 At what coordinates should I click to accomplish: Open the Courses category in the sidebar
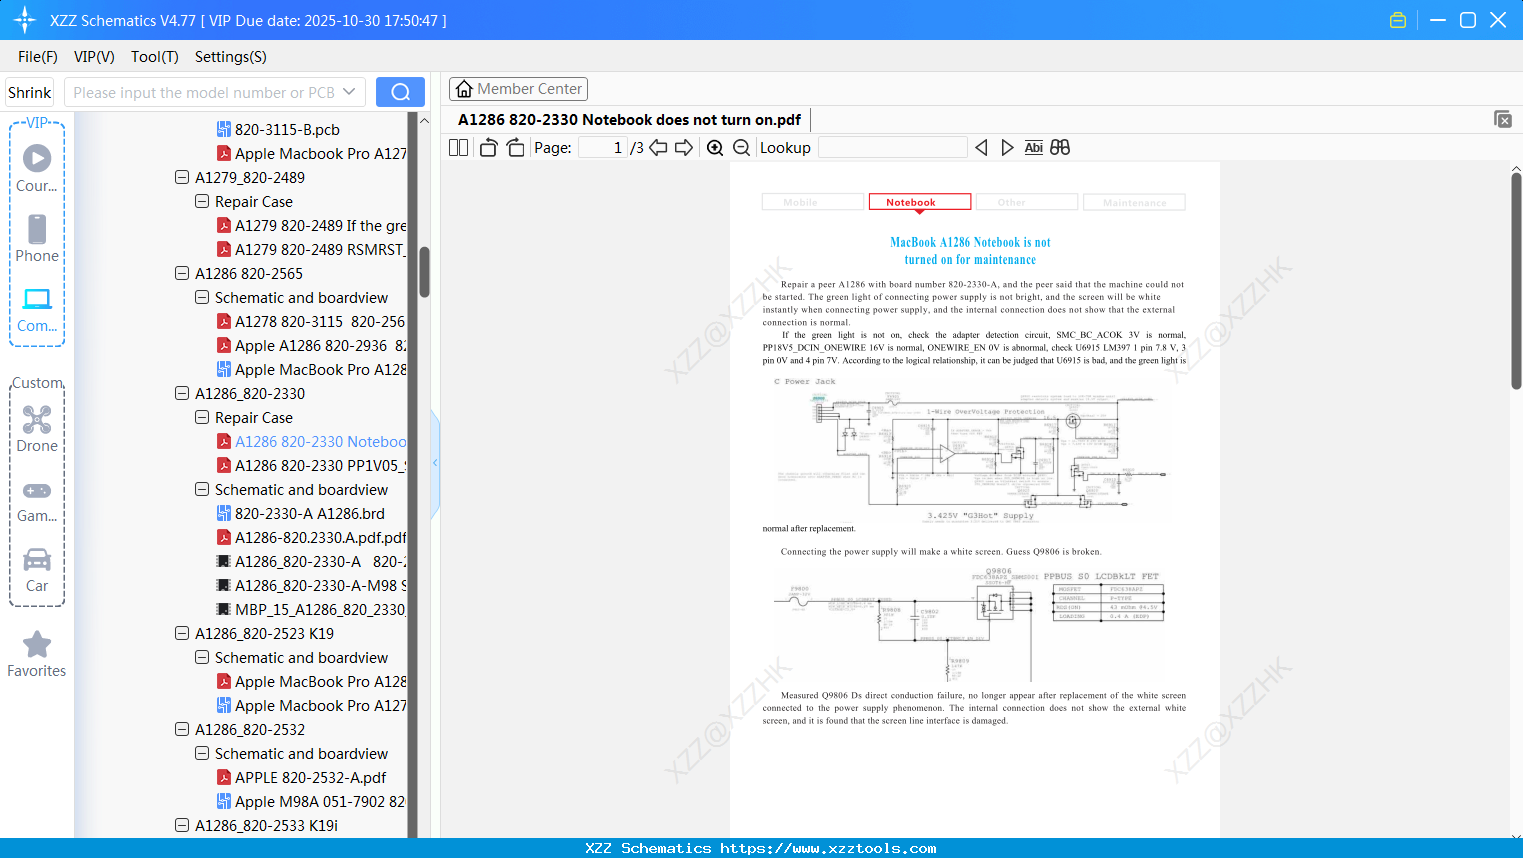(37, 169)
